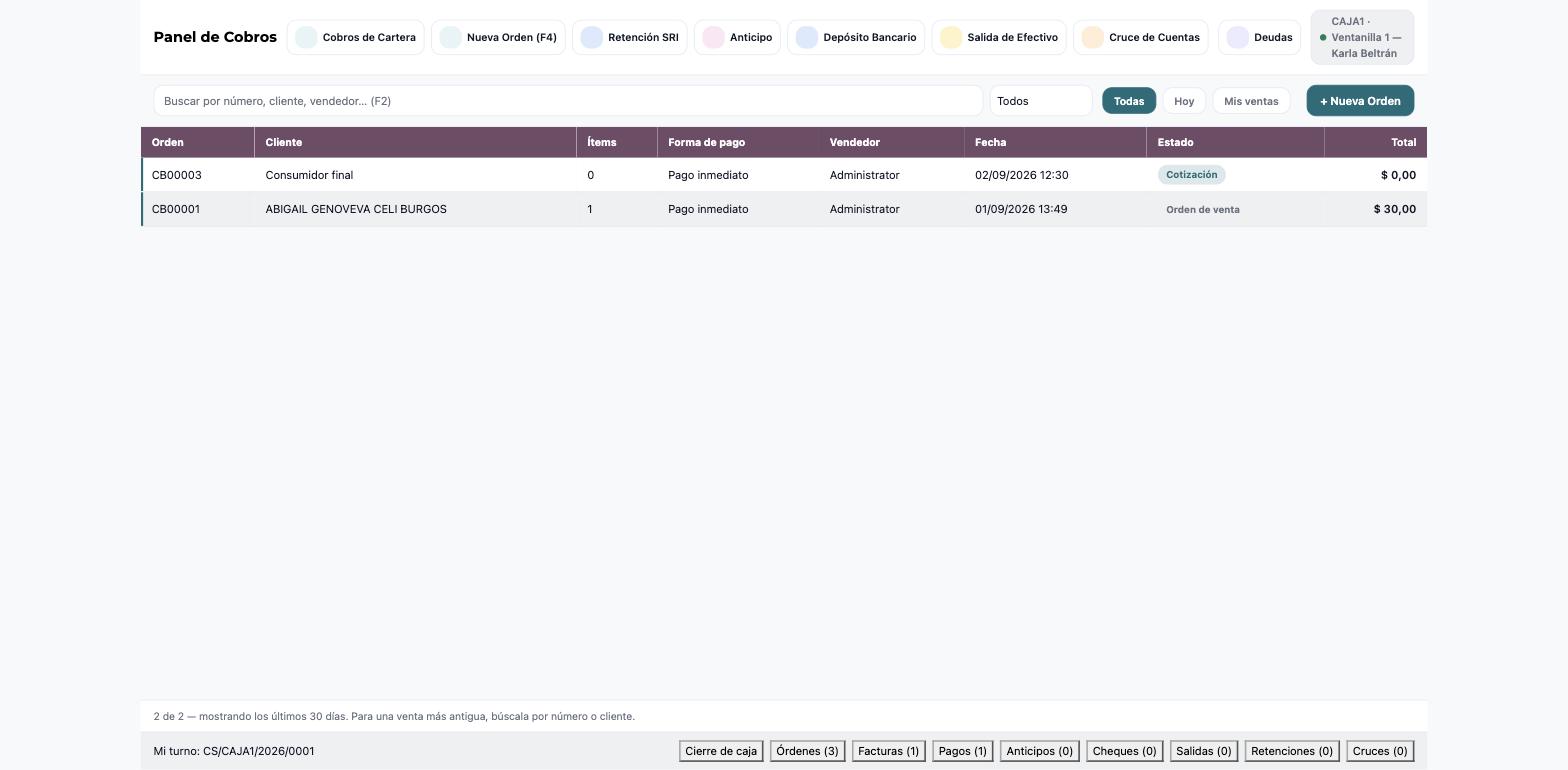This screenshot has width=1568, height=770.
Task: Open Cheques (0)
Action: (1125, 751)
